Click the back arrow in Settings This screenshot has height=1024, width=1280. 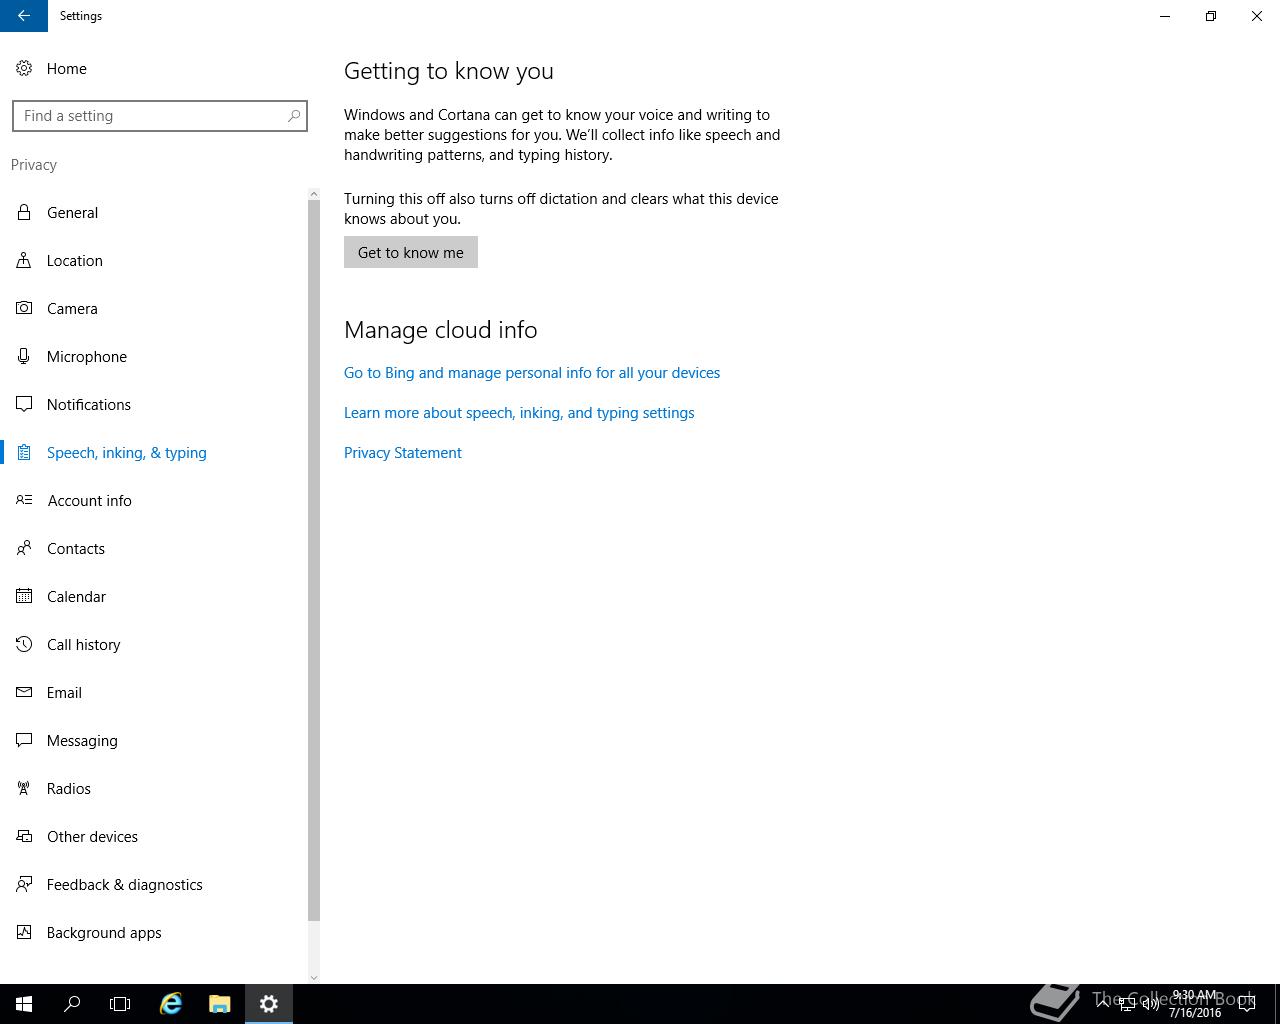click(x=24, y=16)
